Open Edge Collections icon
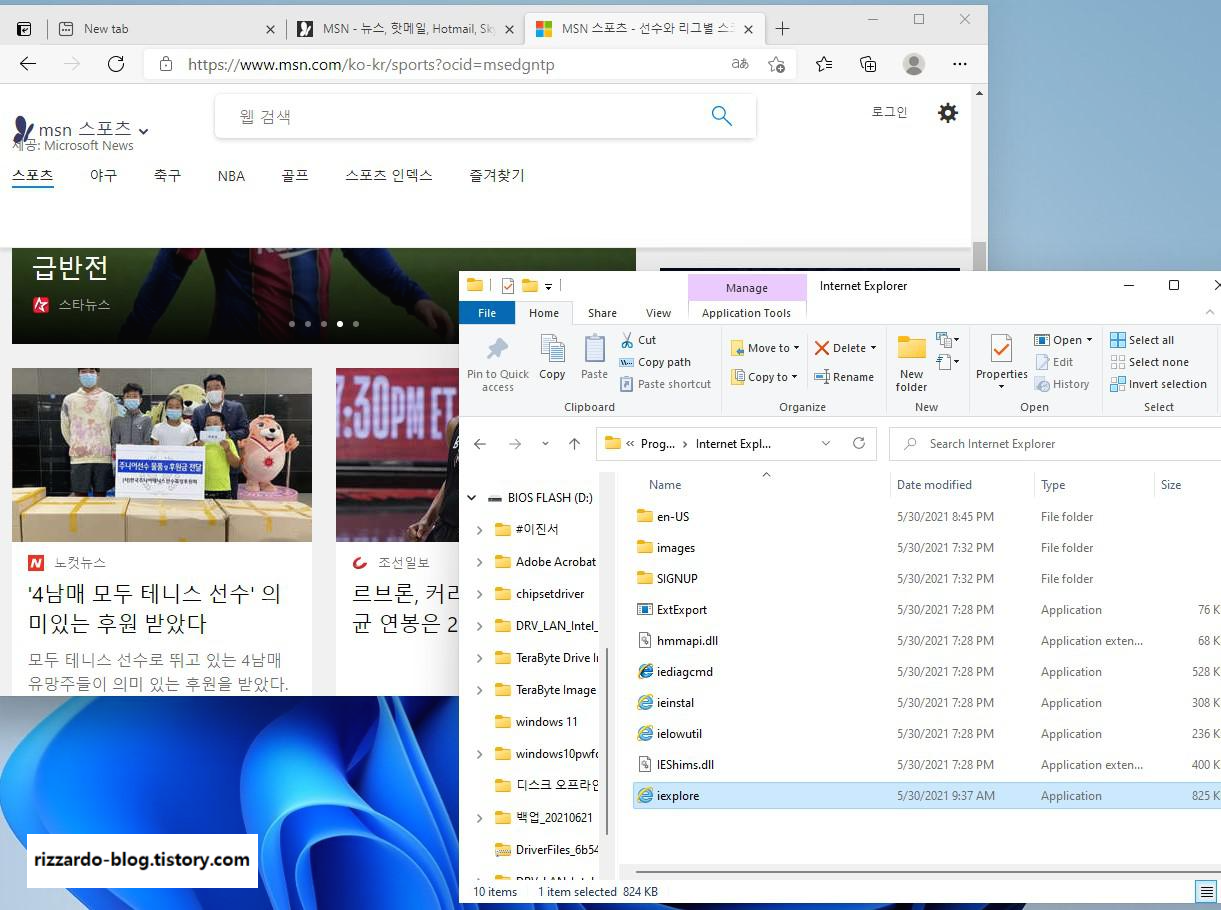The width and height of the screenshot is (1221, 910). [x=868, y=64]
